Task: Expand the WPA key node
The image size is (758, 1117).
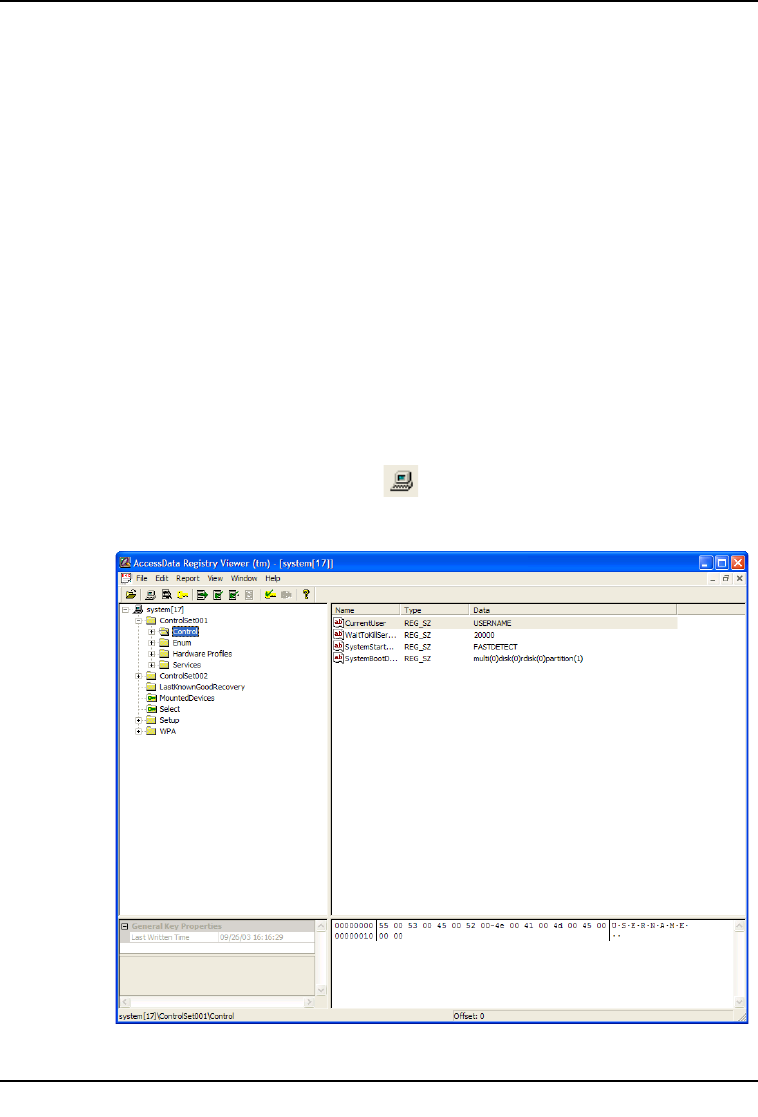Action: click(139, 731)
